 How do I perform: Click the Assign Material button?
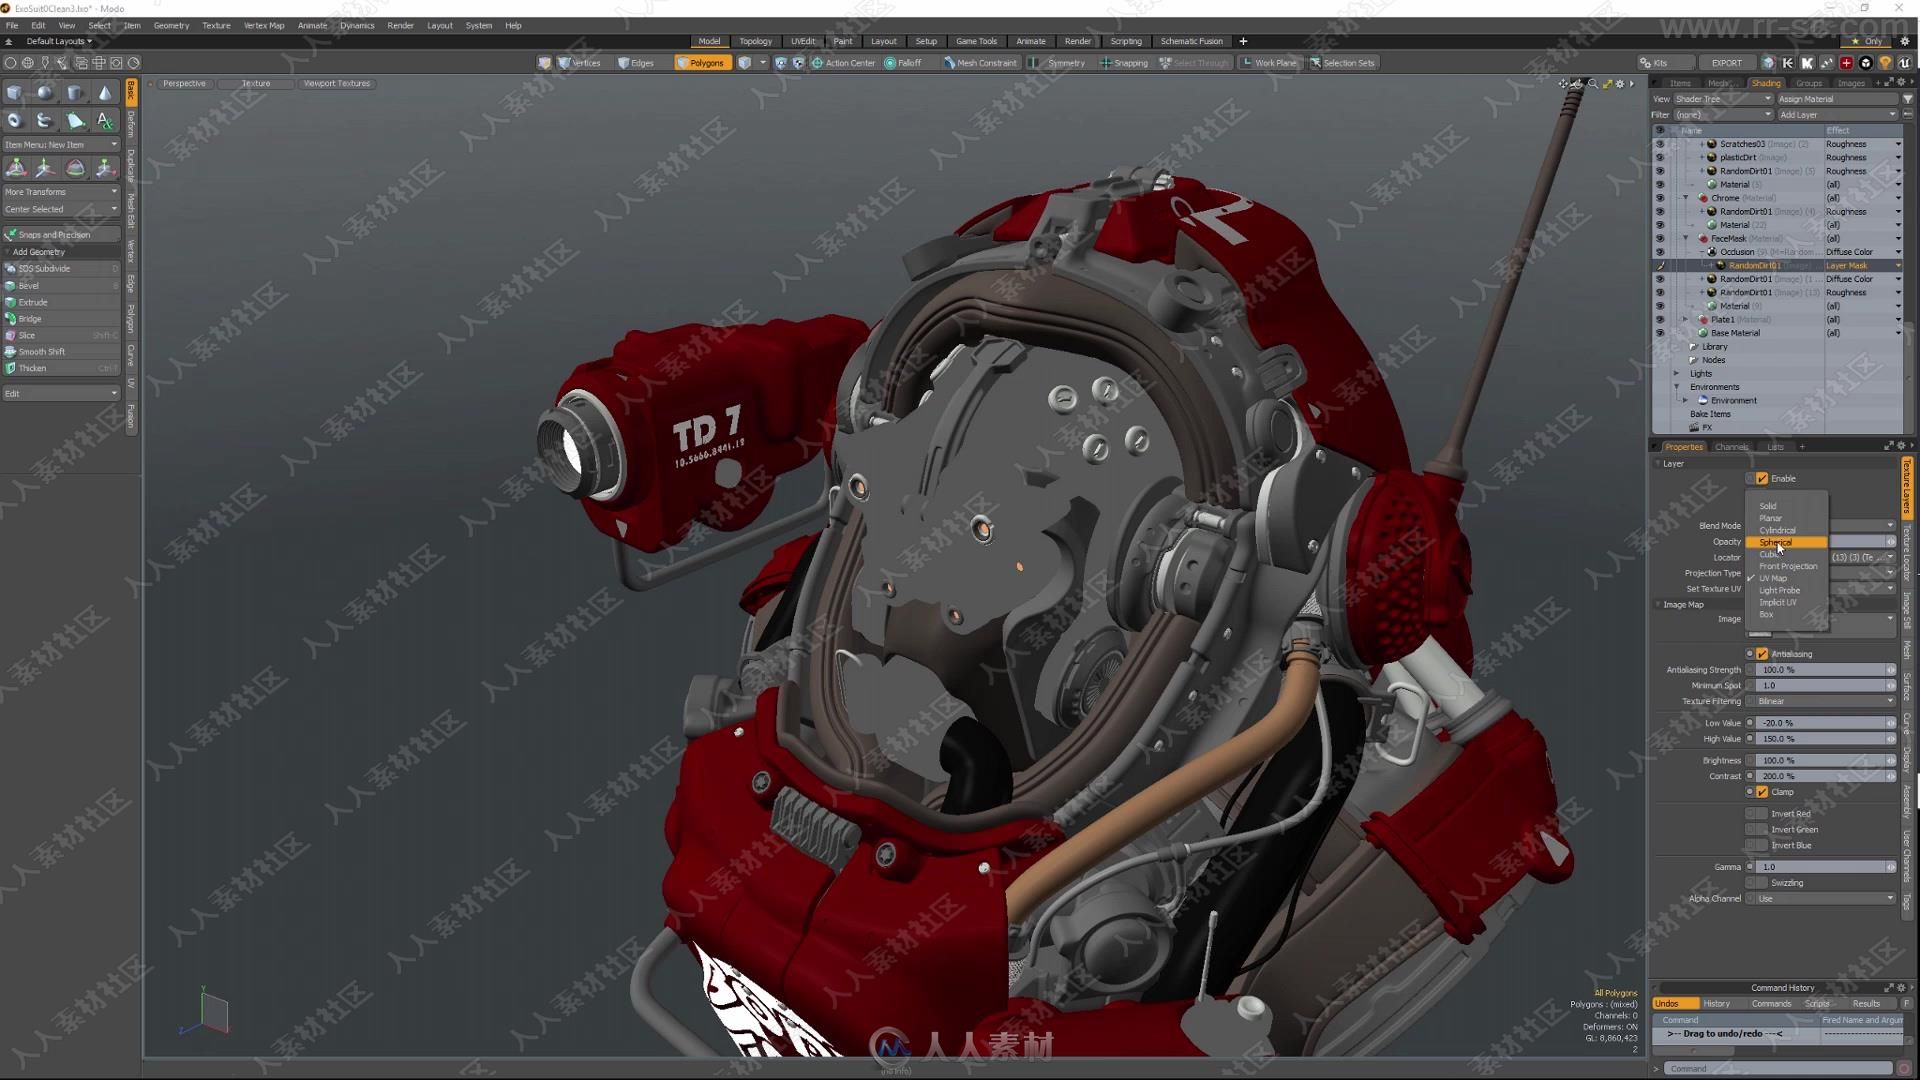tap(1836, 99)
